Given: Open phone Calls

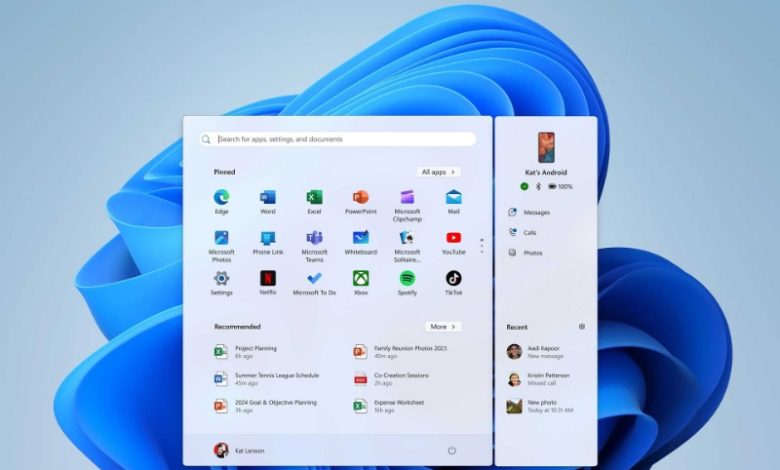Looking at the screenshot, I should (x=522, y=232).
